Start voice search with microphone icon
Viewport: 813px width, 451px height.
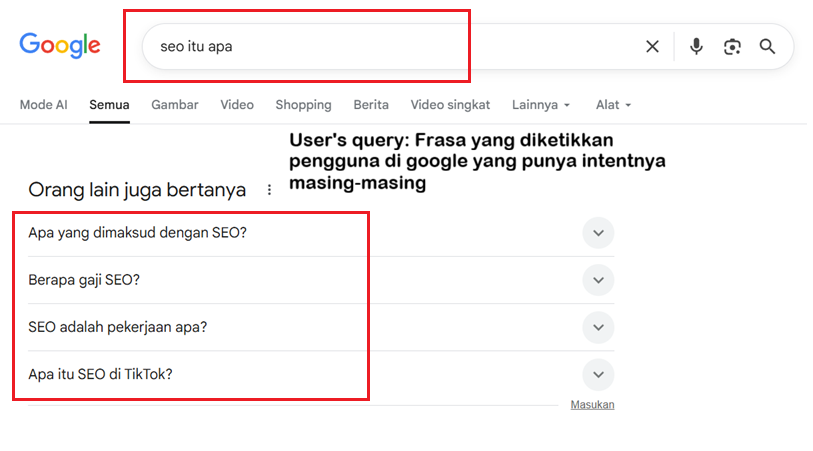[696, 47]
